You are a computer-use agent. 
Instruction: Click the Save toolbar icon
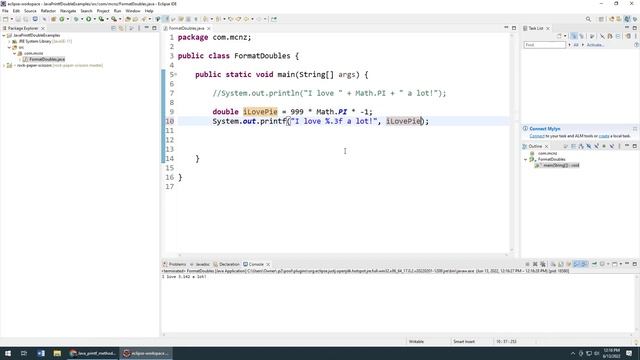[x=18, y=19]
